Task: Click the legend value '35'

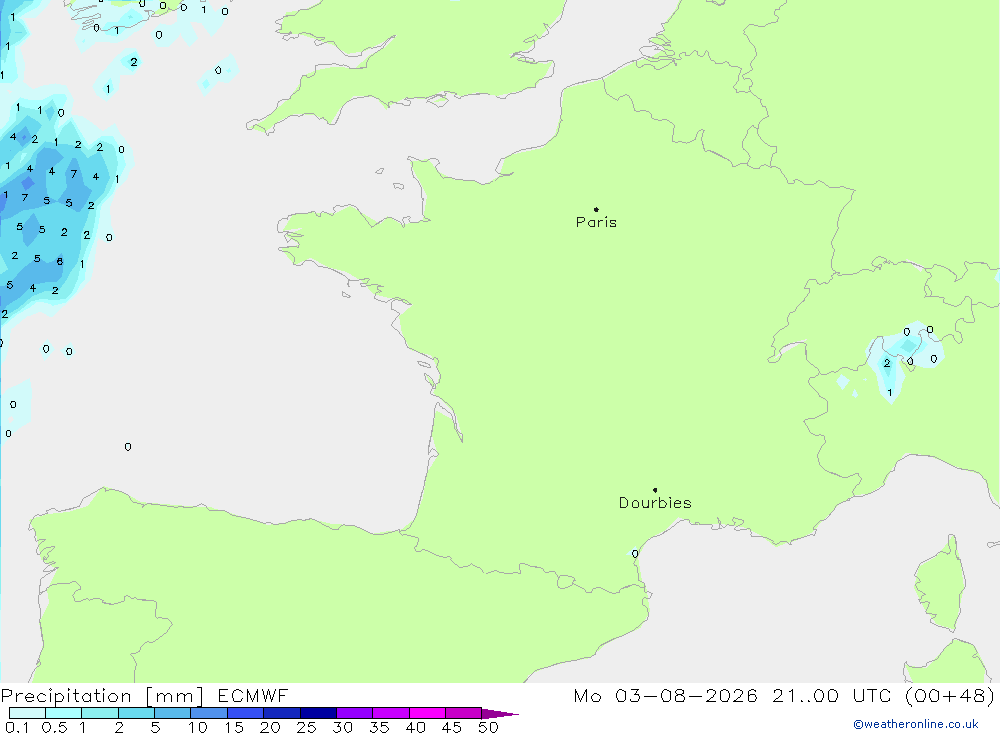Action: click(379, 727)
